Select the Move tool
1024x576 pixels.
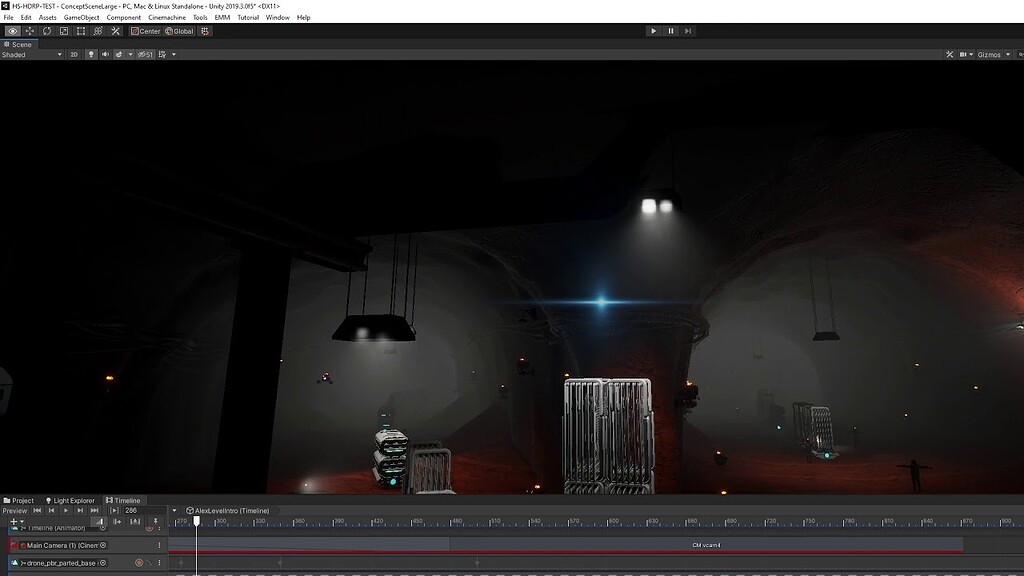(30, 31)
